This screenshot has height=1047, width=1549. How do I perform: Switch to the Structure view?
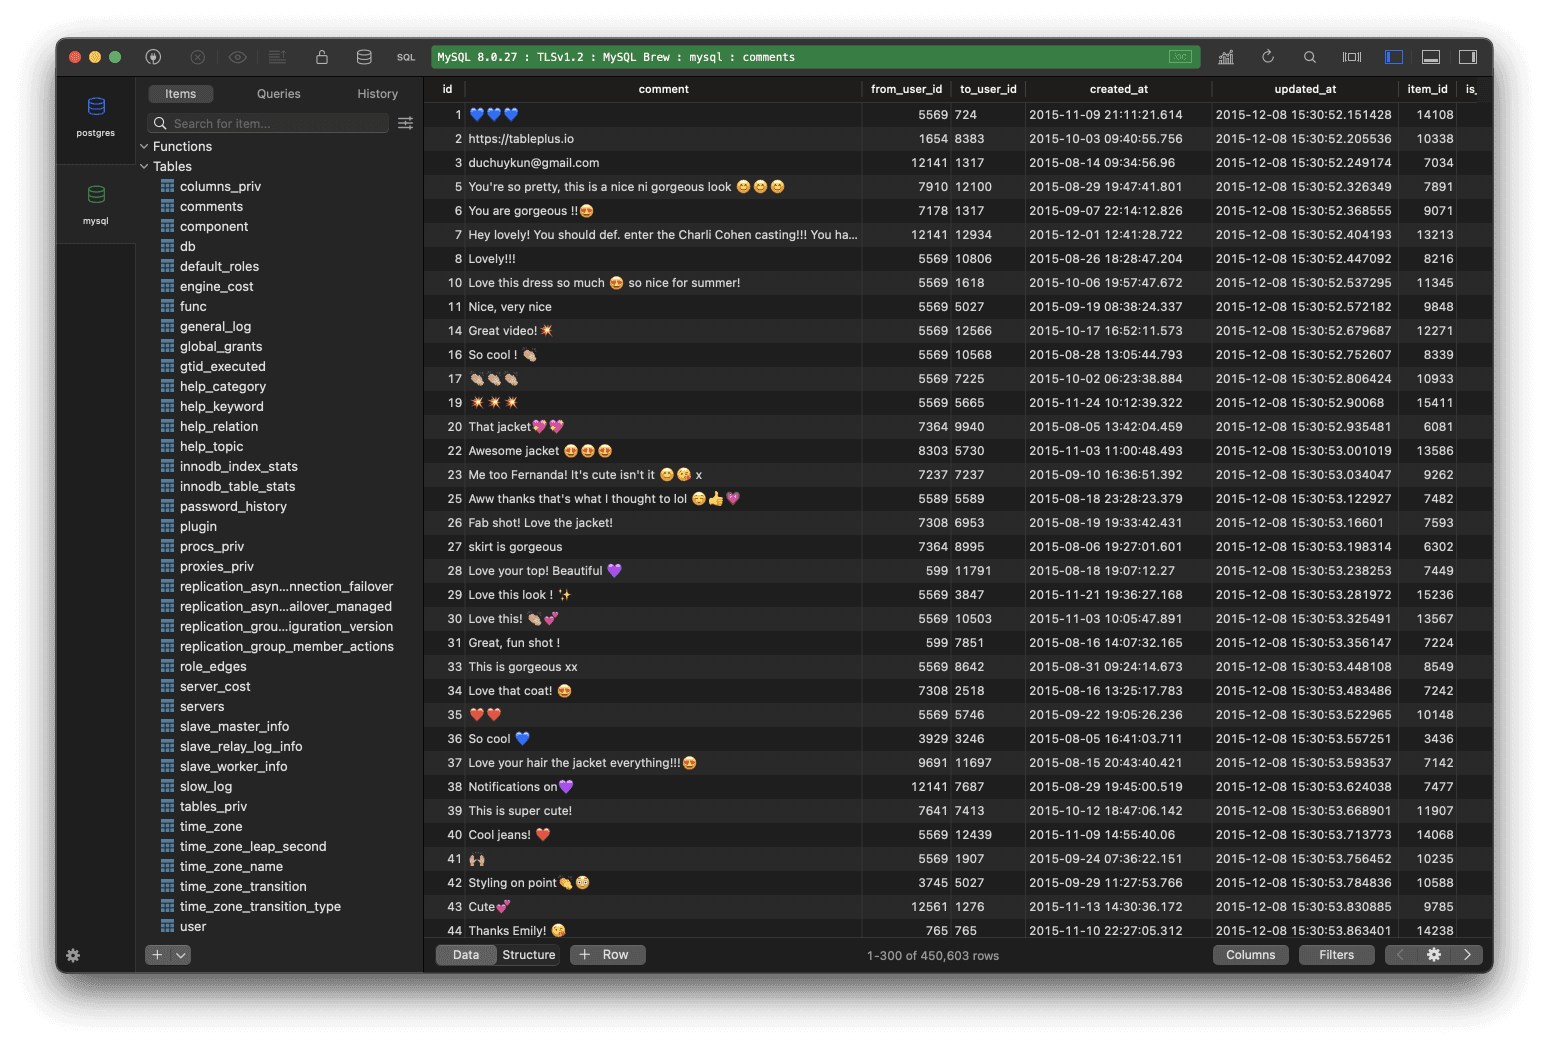[x=528, y=954]
